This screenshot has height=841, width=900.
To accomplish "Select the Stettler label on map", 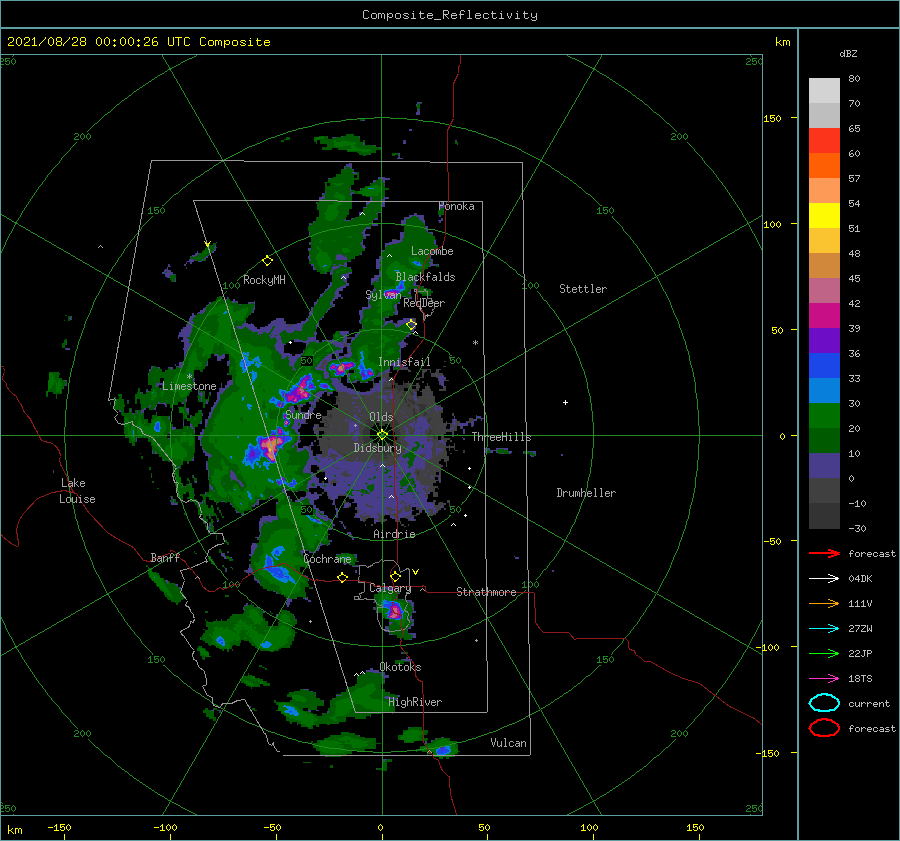I will (x=583, y=289).
